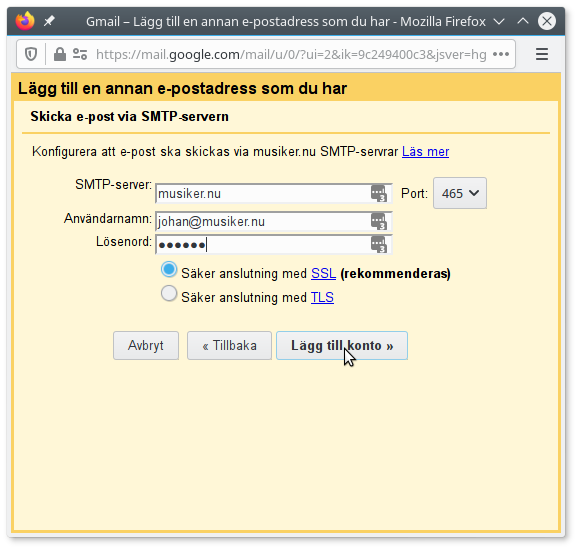Minimize window with title bar down chevron
The width and height of the screenshot is (578, 550).
point(499,21)
